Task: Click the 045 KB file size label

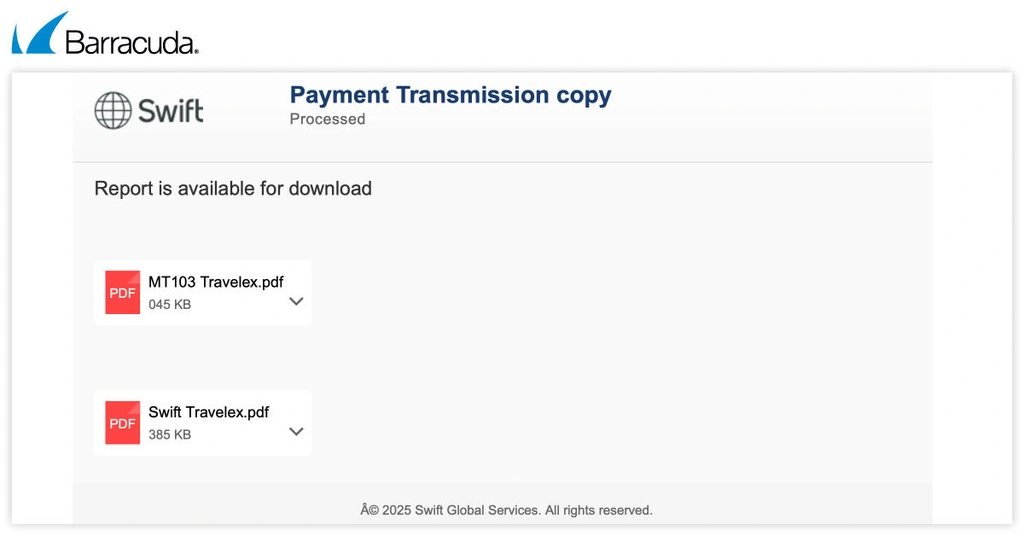Action: point(170,304)
